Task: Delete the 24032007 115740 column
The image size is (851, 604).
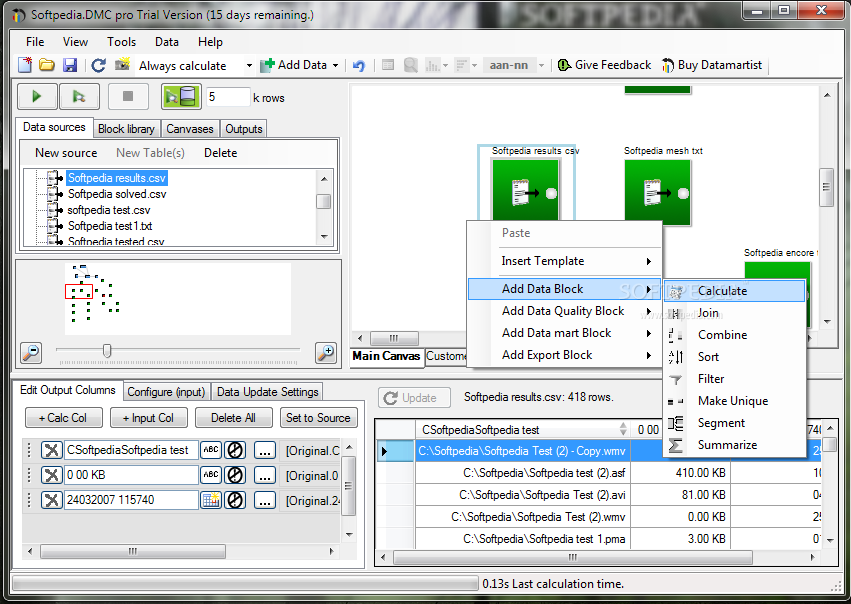Action: point(52,500)
